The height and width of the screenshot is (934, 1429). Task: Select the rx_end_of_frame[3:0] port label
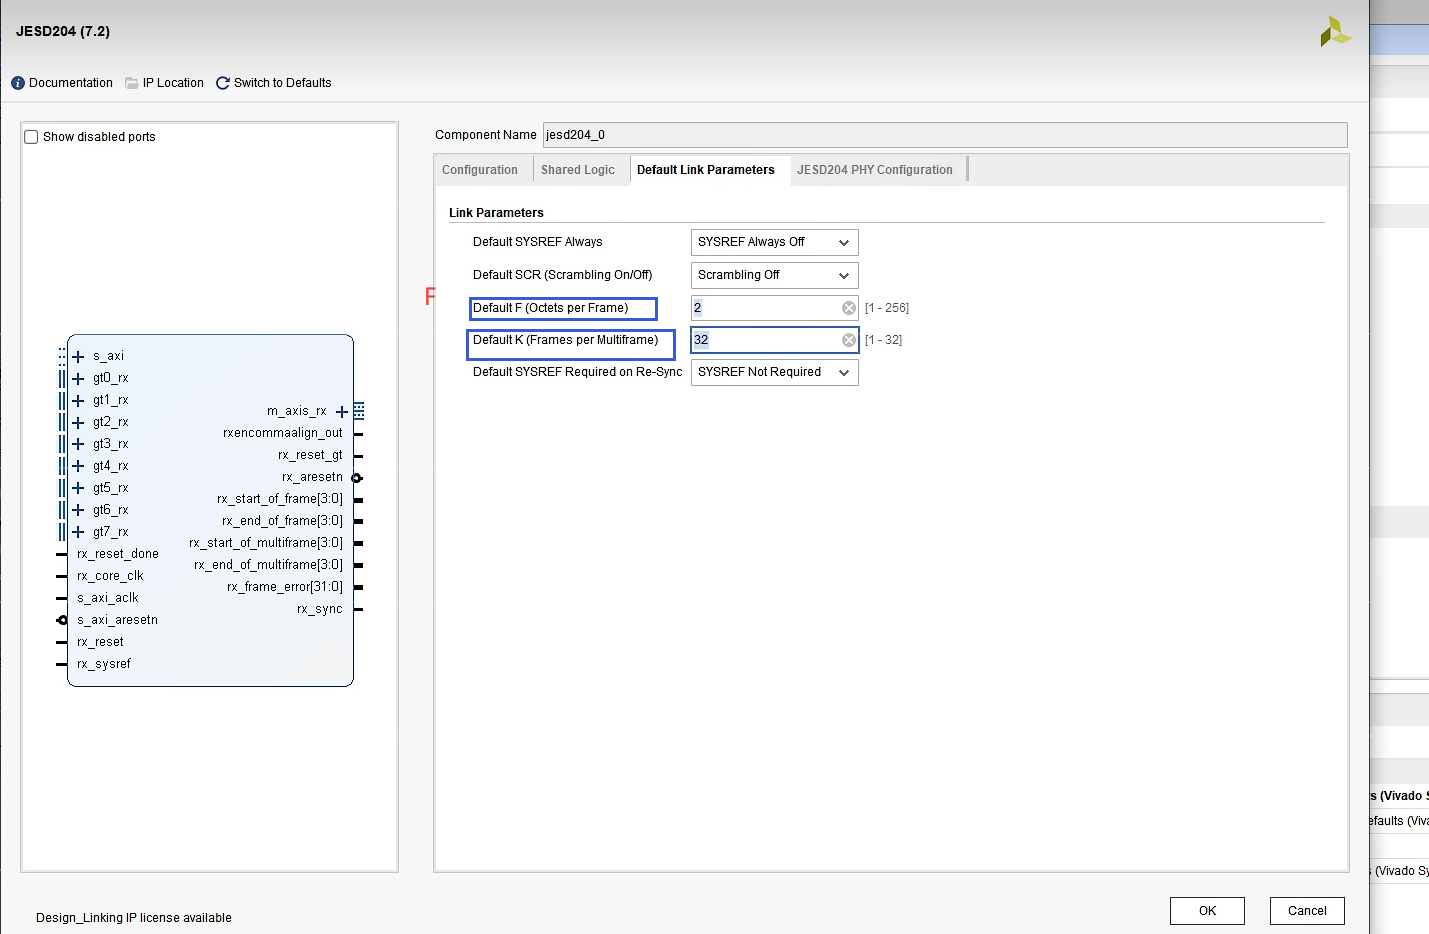282,521
